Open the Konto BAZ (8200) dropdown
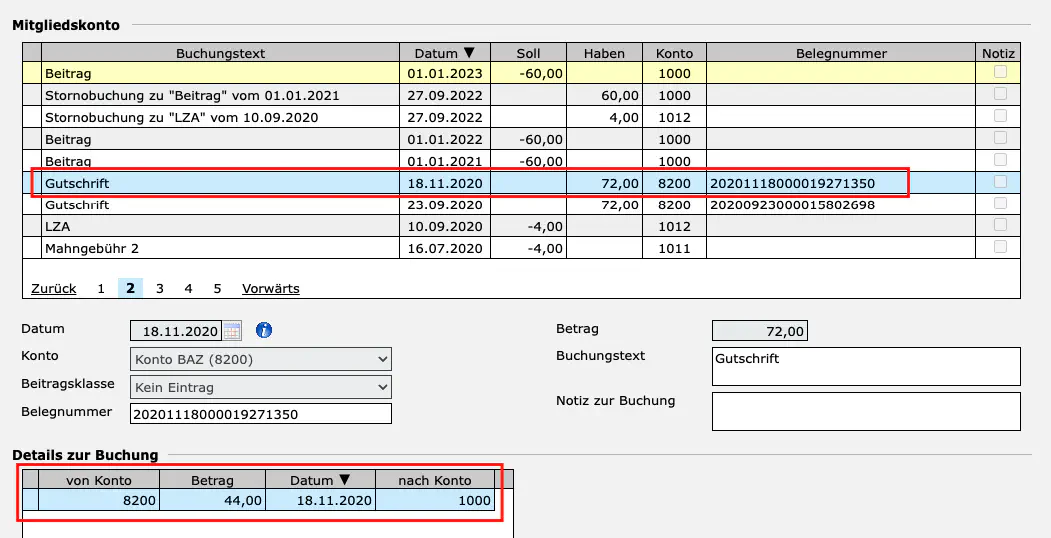Image resolution: width=1051 pixels, height=538 pixels. (x=261, y=359)
